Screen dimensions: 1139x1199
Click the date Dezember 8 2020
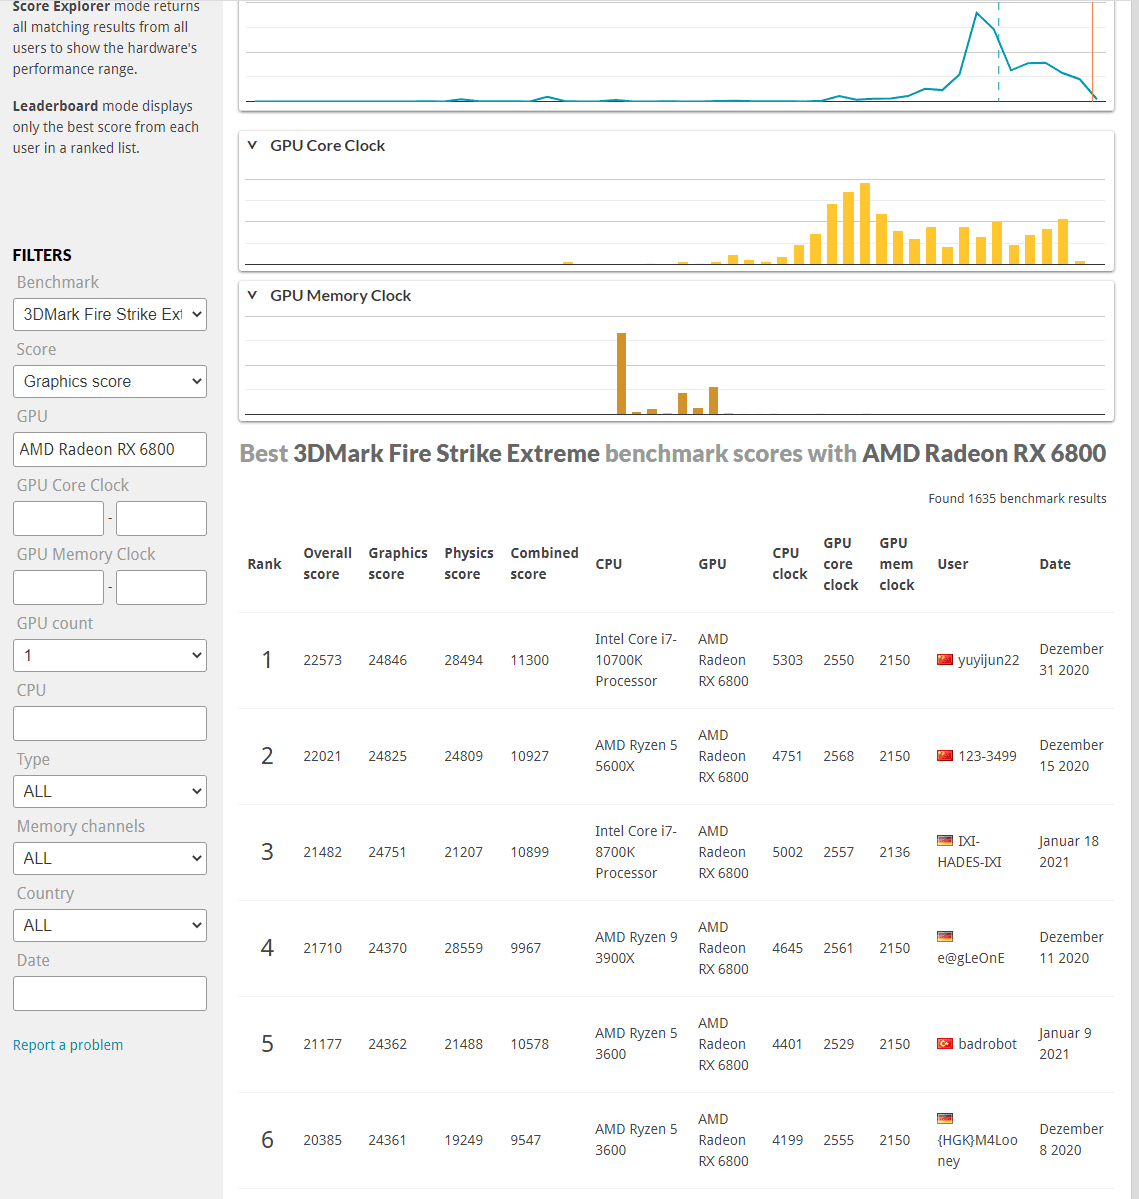coord(1071,1139)
